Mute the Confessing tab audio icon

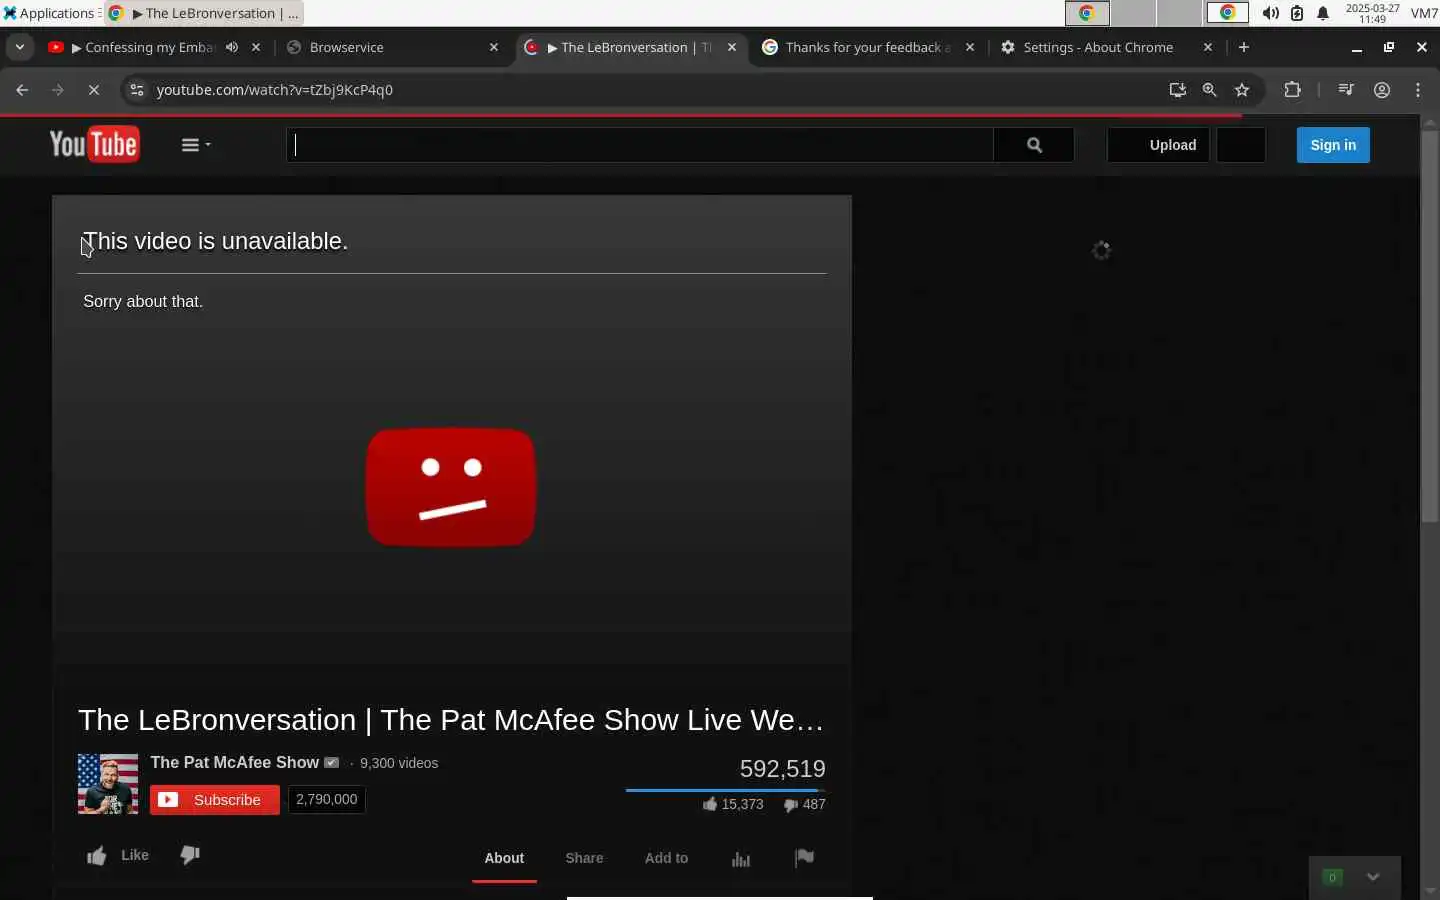(x=232, y=47)
